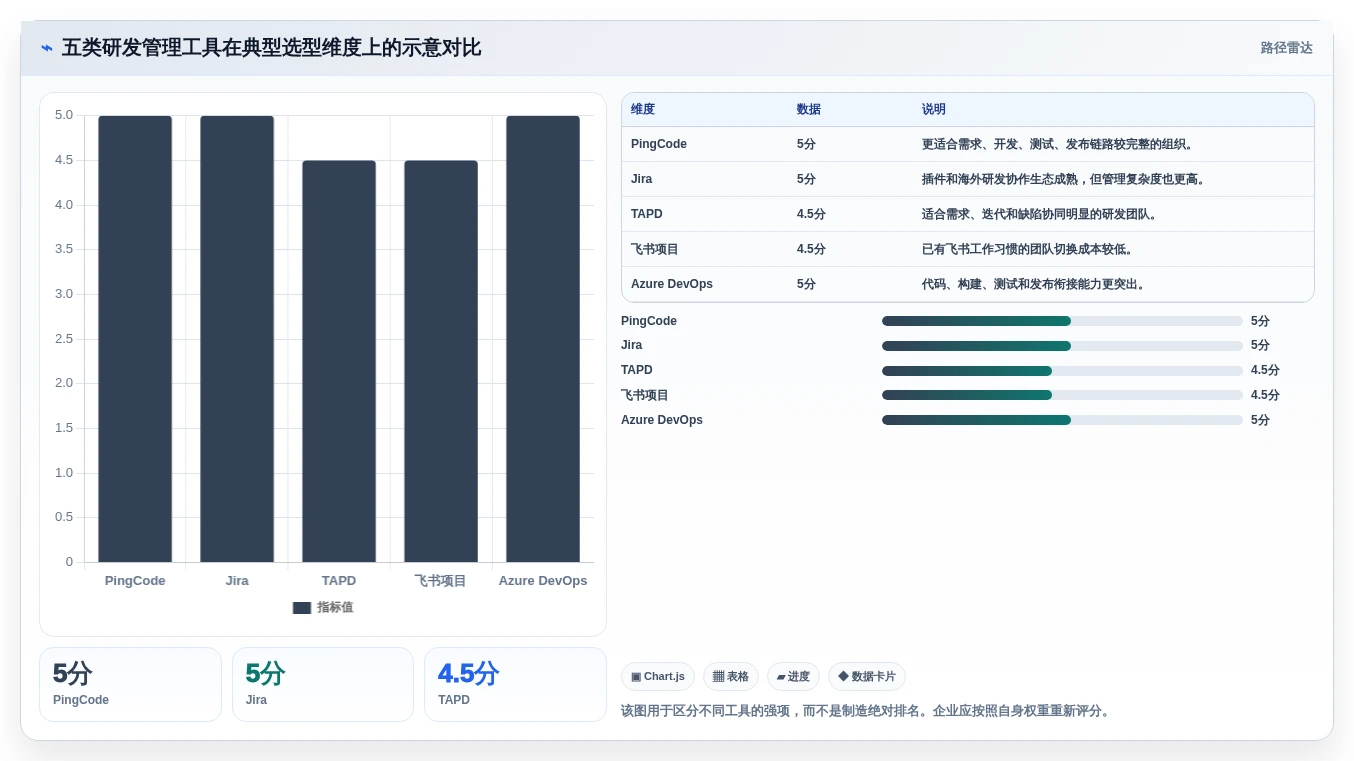
Task: Click the 维度 column header
Action: 643,110
